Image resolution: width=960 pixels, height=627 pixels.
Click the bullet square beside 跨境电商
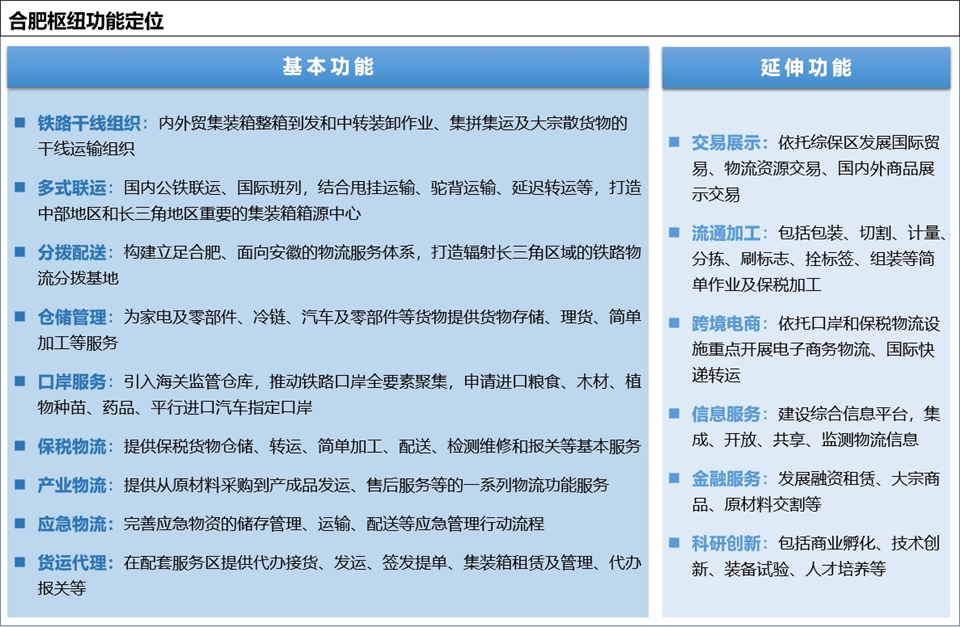point(674,323)
